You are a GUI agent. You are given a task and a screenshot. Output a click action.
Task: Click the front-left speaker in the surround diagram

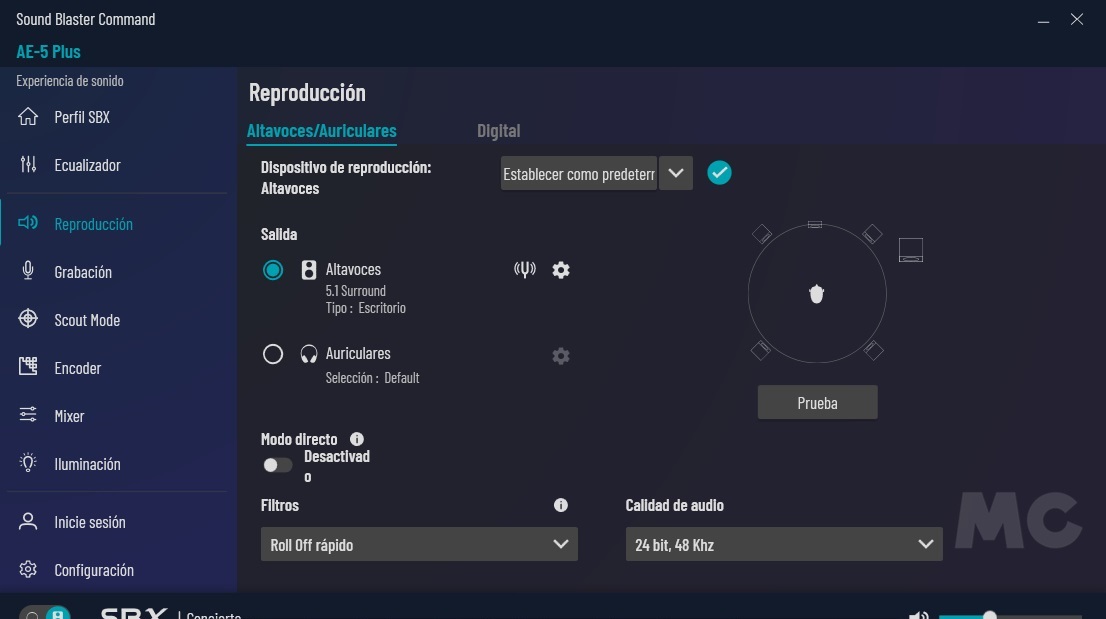[x=762, y=234]
